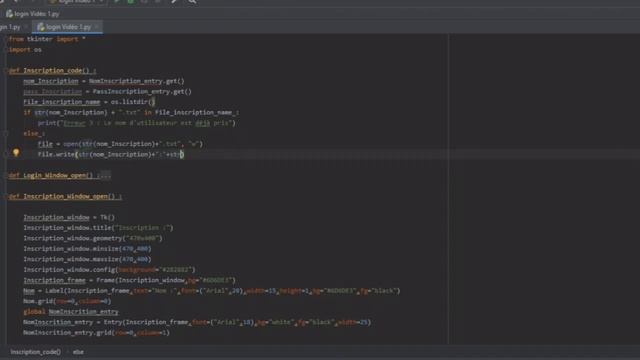Click the Python file icon in navigation bar

point(9,14)
